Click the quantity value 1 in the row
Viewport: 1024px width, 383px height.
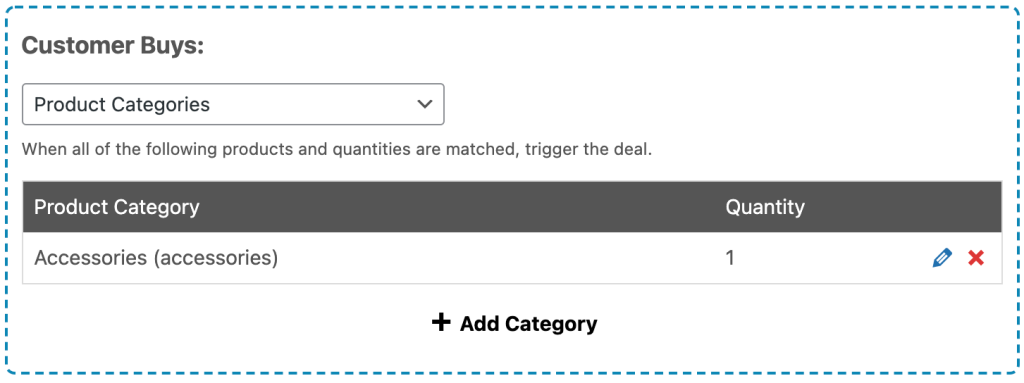(730, 258)
